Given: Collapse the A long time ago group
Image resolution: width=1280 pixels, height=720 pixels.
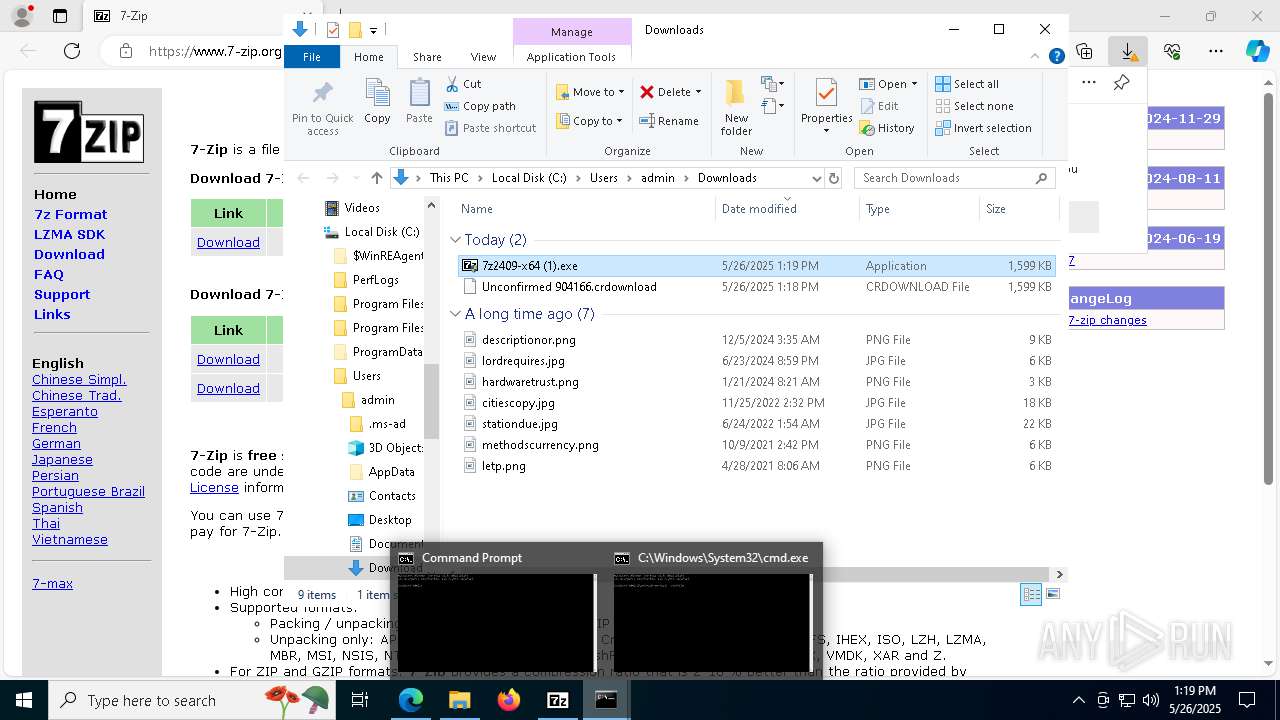Looking at the screenshot, I should tap(456, 314).
